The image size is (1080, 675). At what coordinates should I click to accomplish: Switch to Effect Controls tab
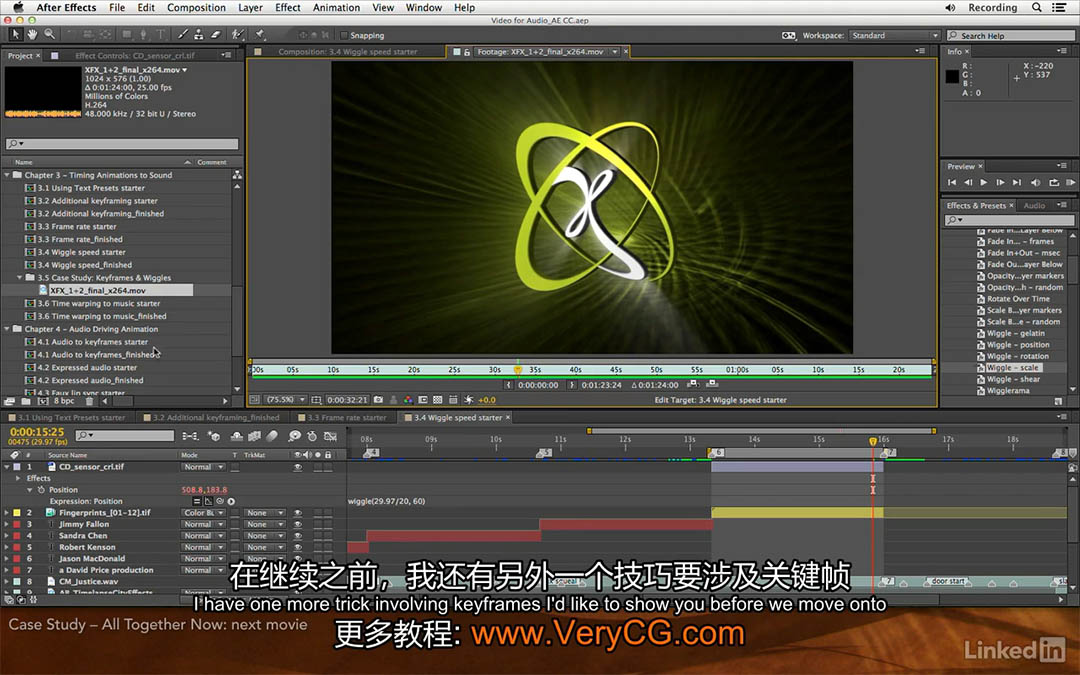pyautogui.click(x=135, y=55)
